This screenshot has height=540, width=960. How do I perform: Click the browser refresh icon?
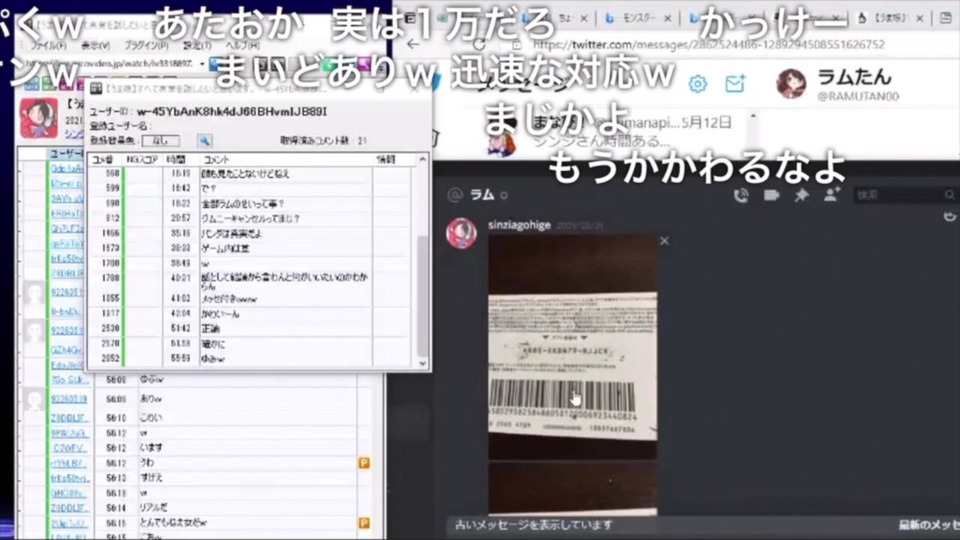click(x=479, y=44)
